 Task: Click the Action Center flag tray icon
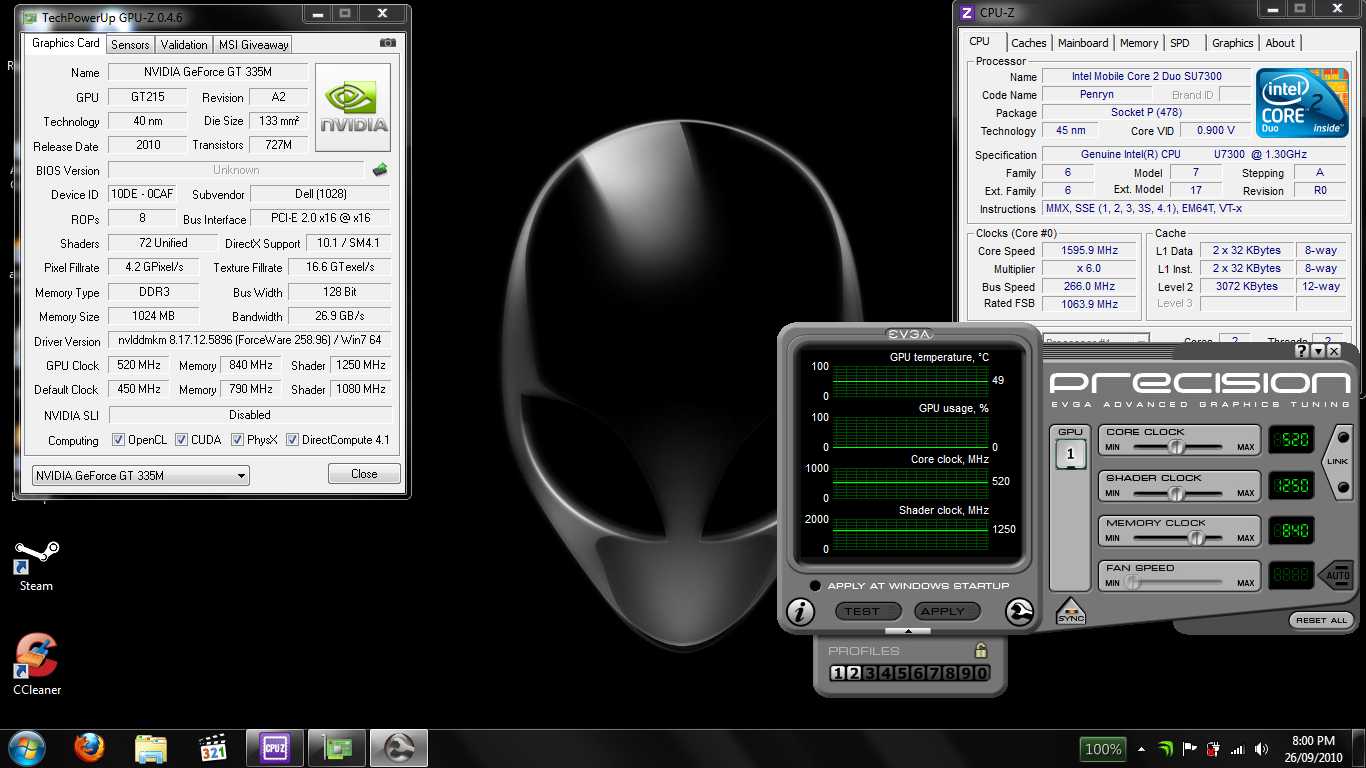coord(1190,749)
